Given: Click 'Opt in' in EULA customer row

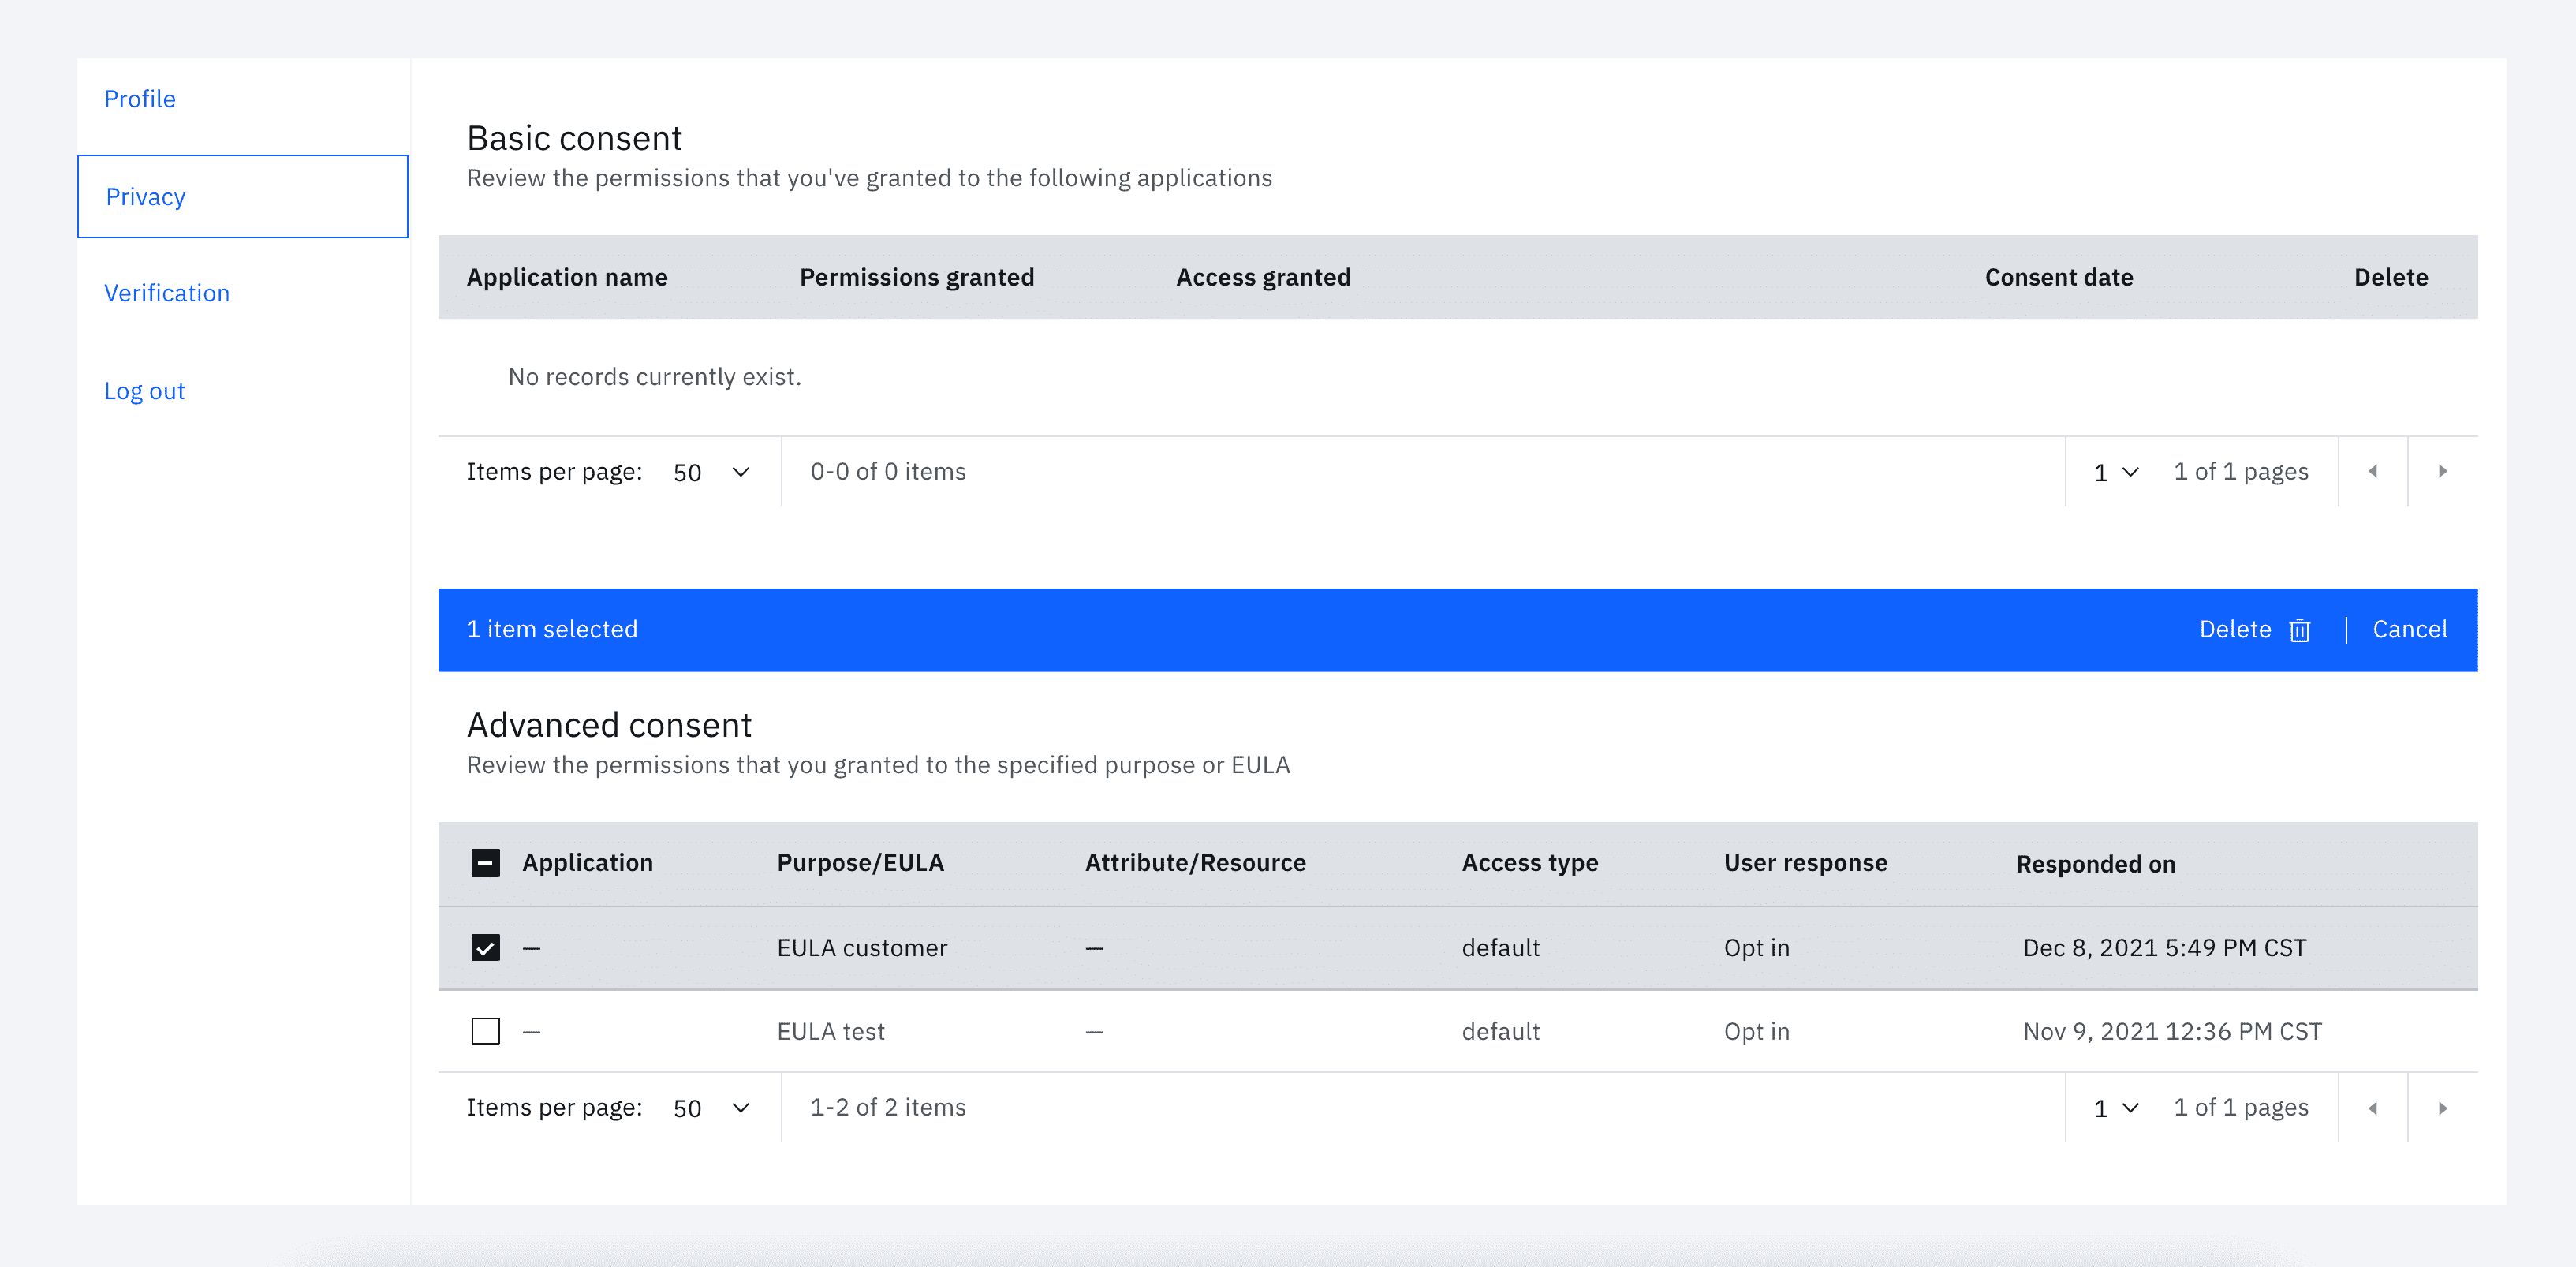Looking at the screenshot, I should click(1756, 947).
